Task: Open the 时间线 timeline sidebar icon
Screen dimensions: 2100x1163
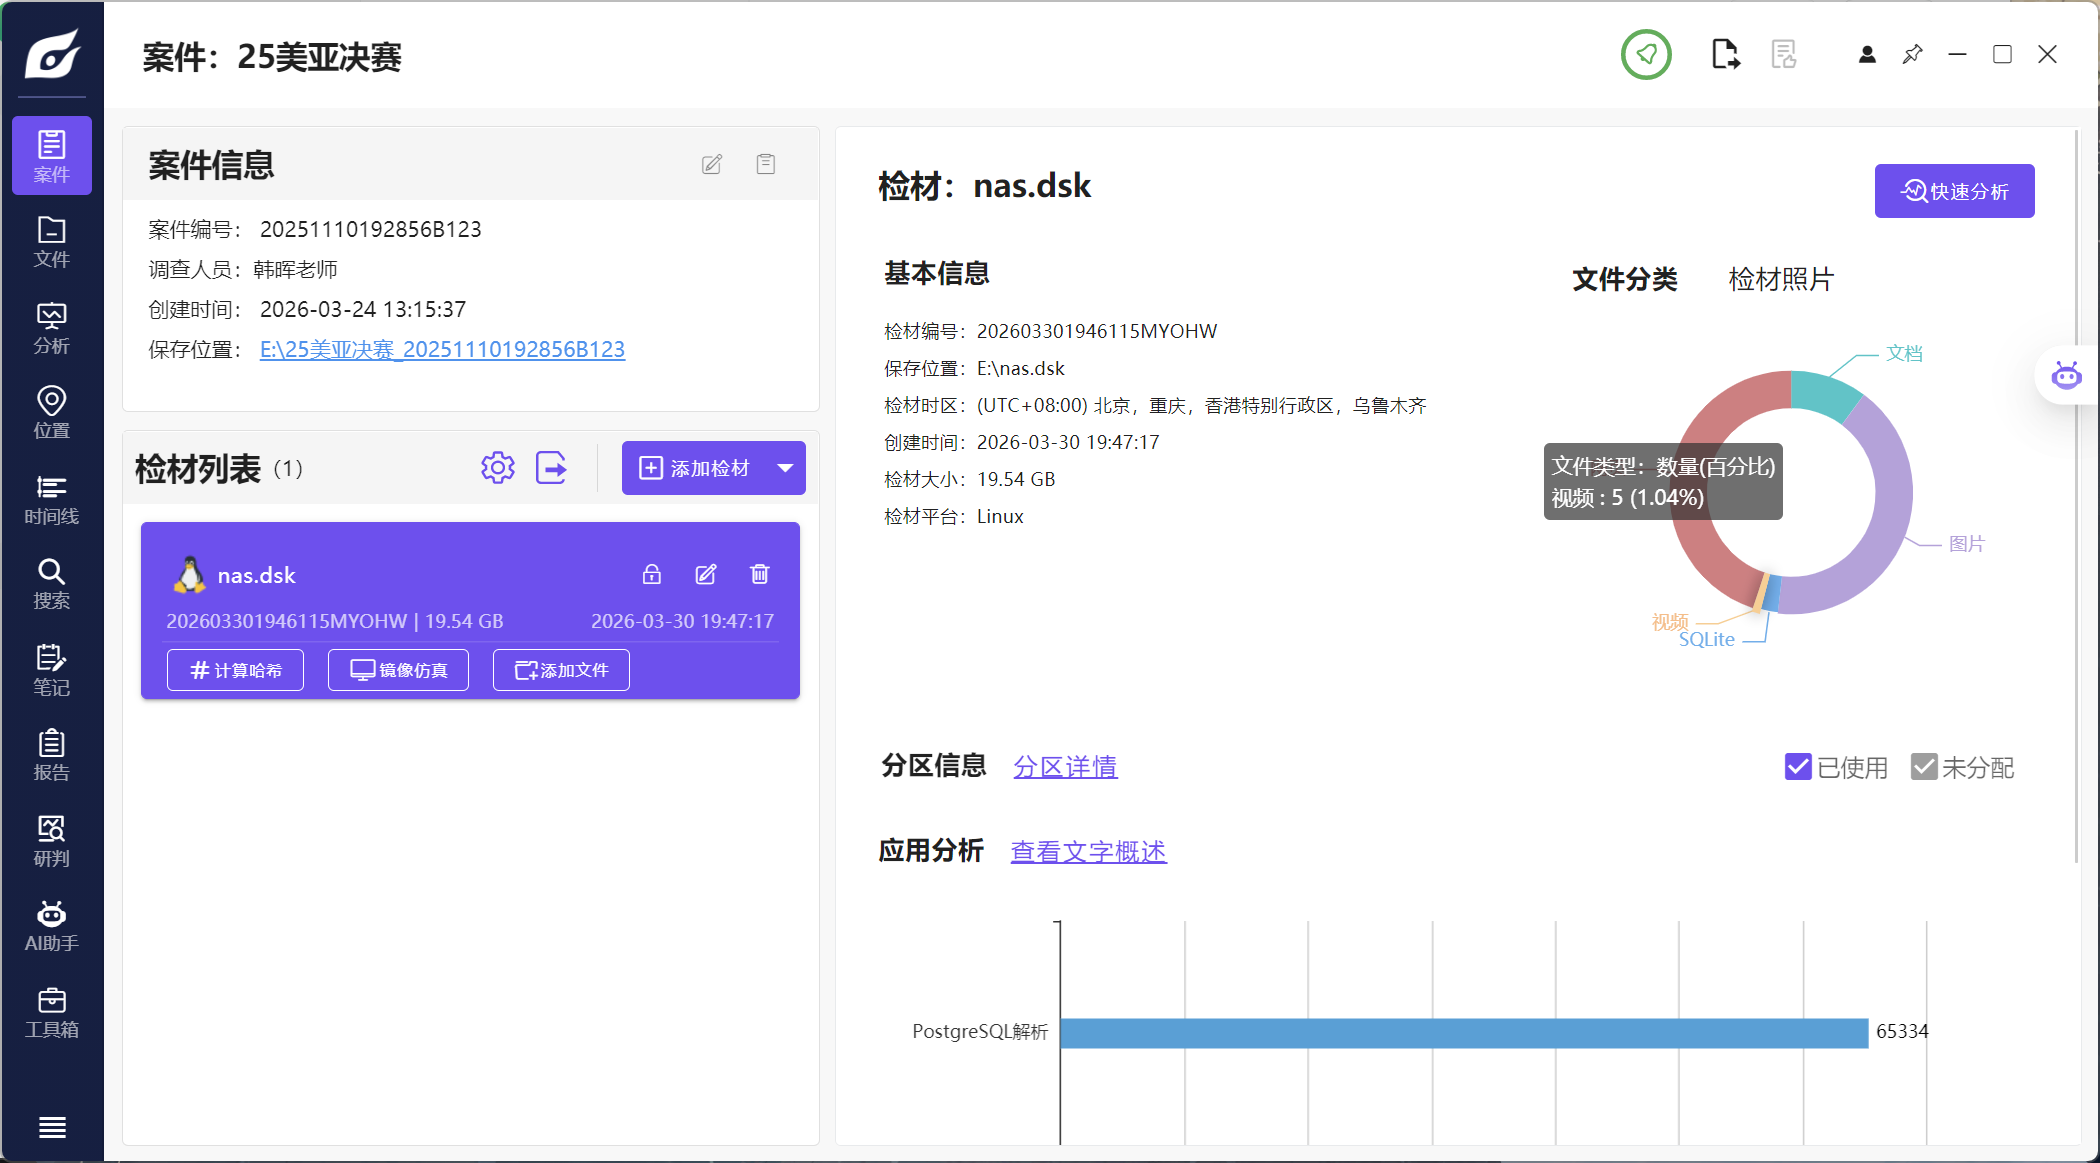Action: point(51,498)
